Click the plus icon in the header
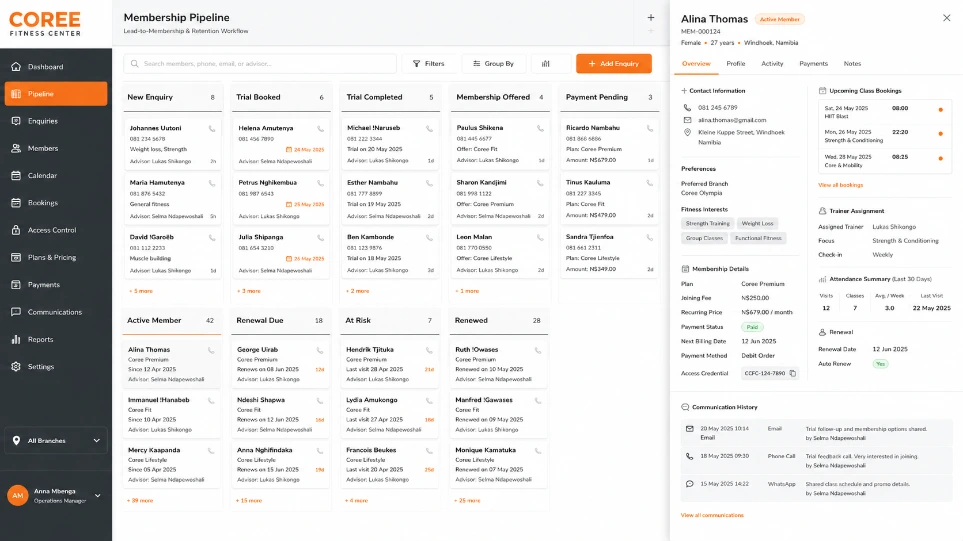Screen dimensions: 963x541 coord(650,18)
